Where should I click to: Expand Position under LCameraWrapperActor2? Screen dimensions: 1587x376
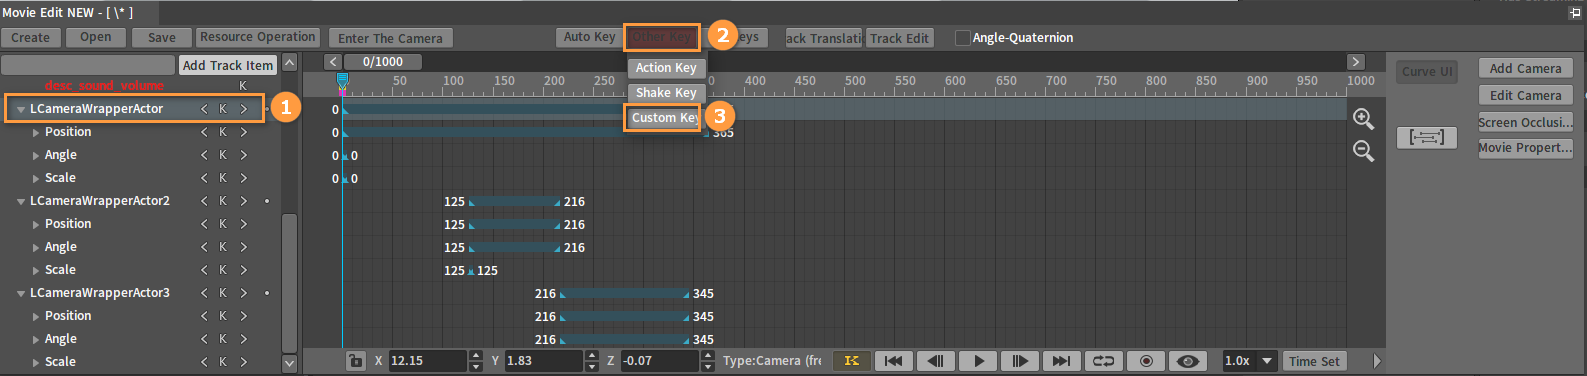coord(36,224)
